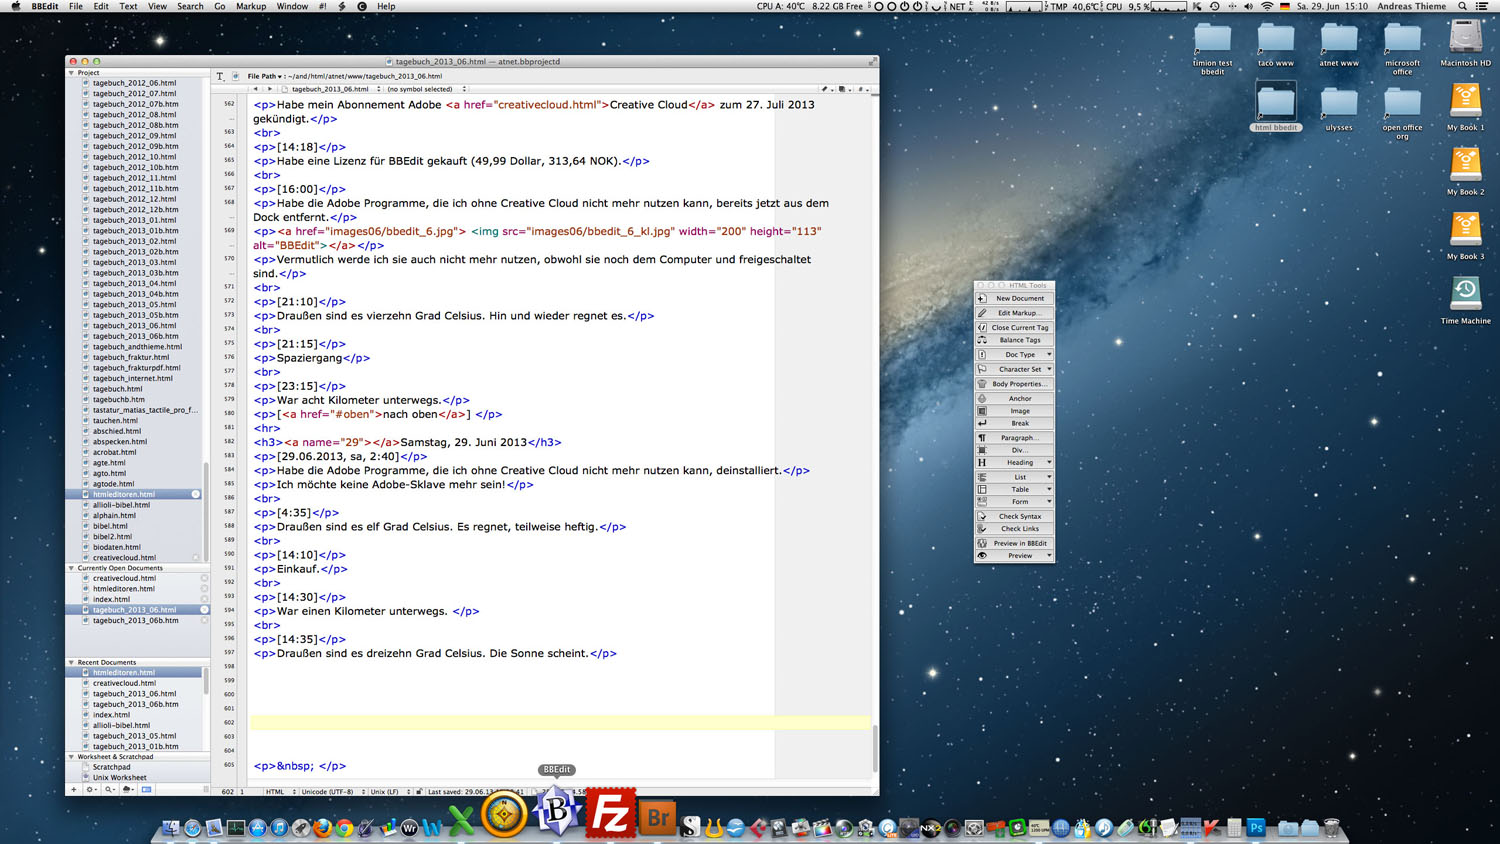This screenshot has width=1500, height=844.
Task: Open the Wi-Fi status menu
Action: tap(1267, 6)
